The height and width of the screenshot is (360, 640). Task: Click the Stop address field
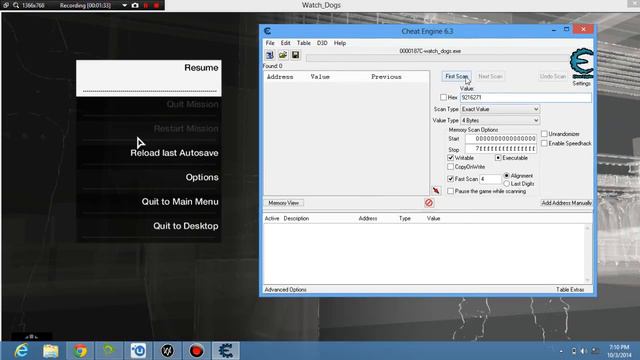coord(501,149)
